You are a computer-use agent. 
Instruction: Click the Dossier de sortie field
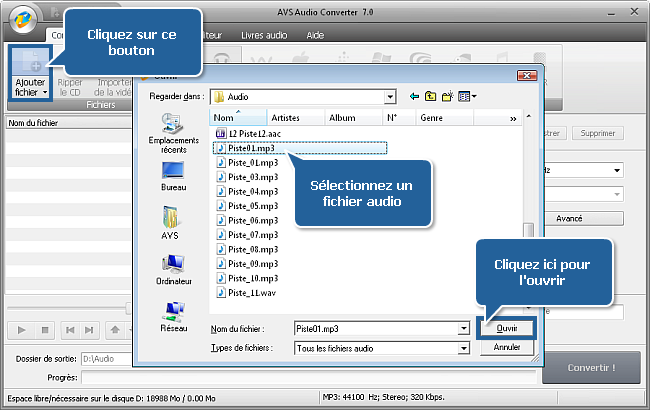(107, 359)
